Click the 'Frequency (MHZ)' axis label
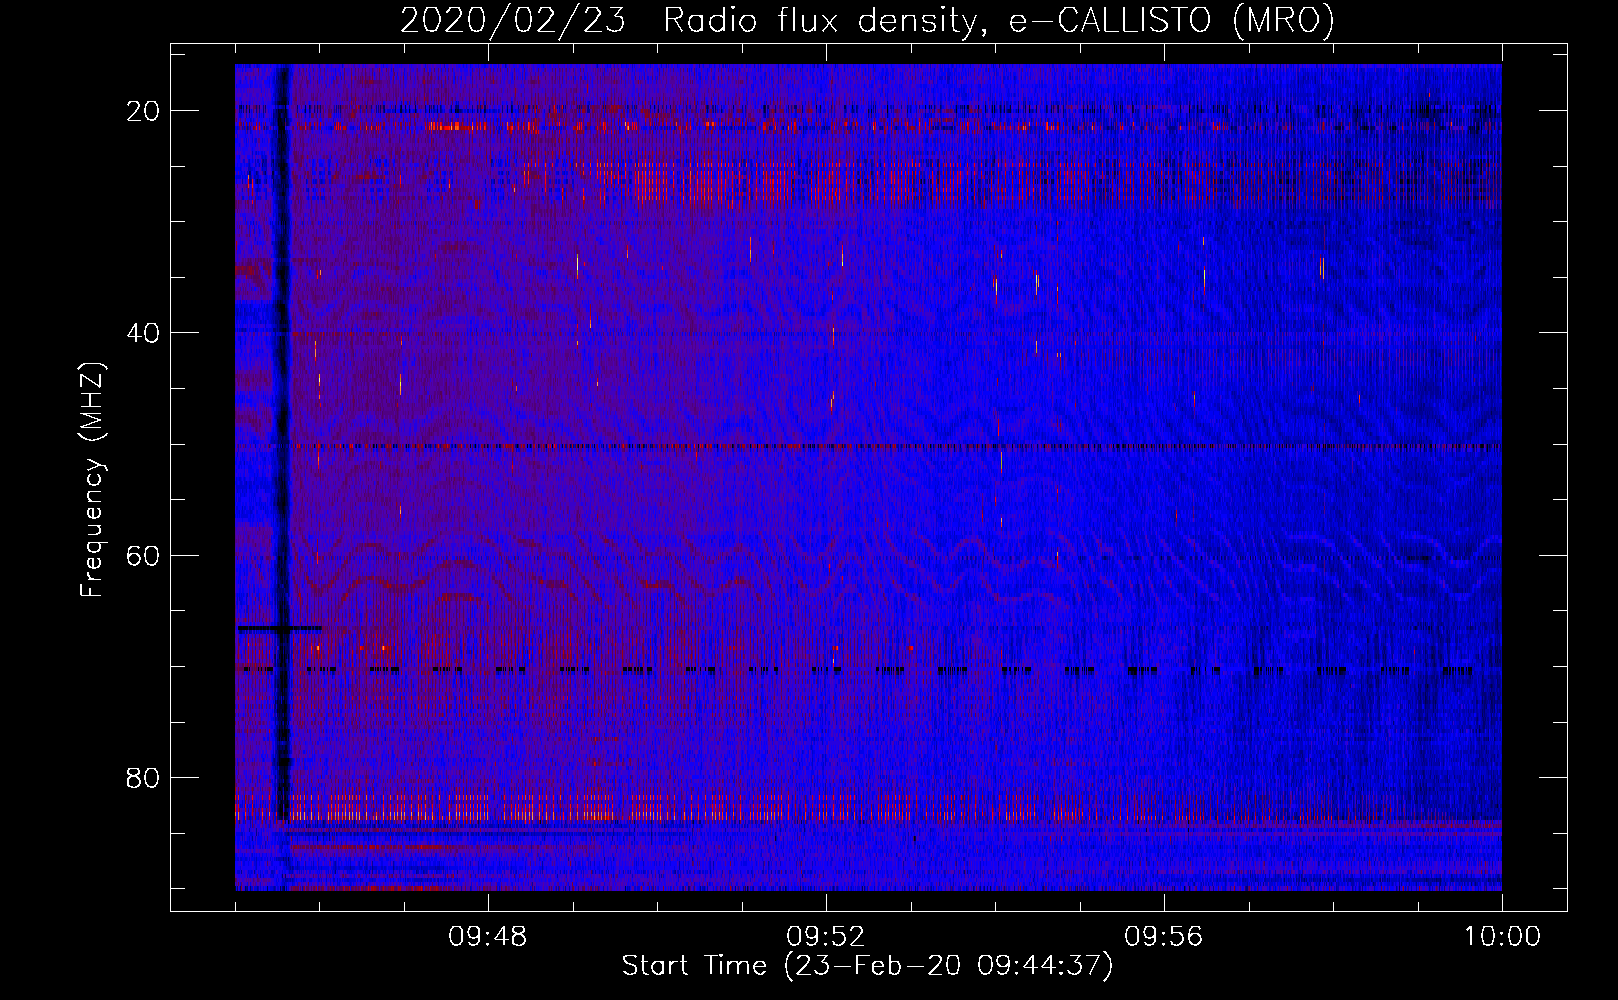 pos(92,480)
